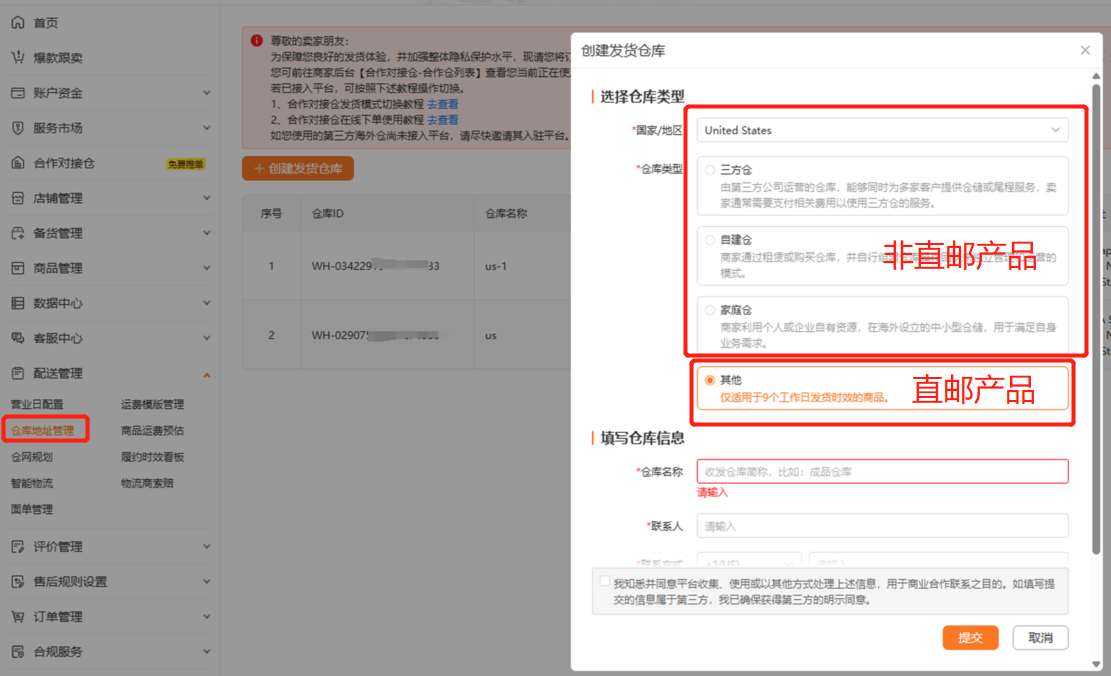
Task: Click the 客服中心 customer service icon
Action: point(17,338)
